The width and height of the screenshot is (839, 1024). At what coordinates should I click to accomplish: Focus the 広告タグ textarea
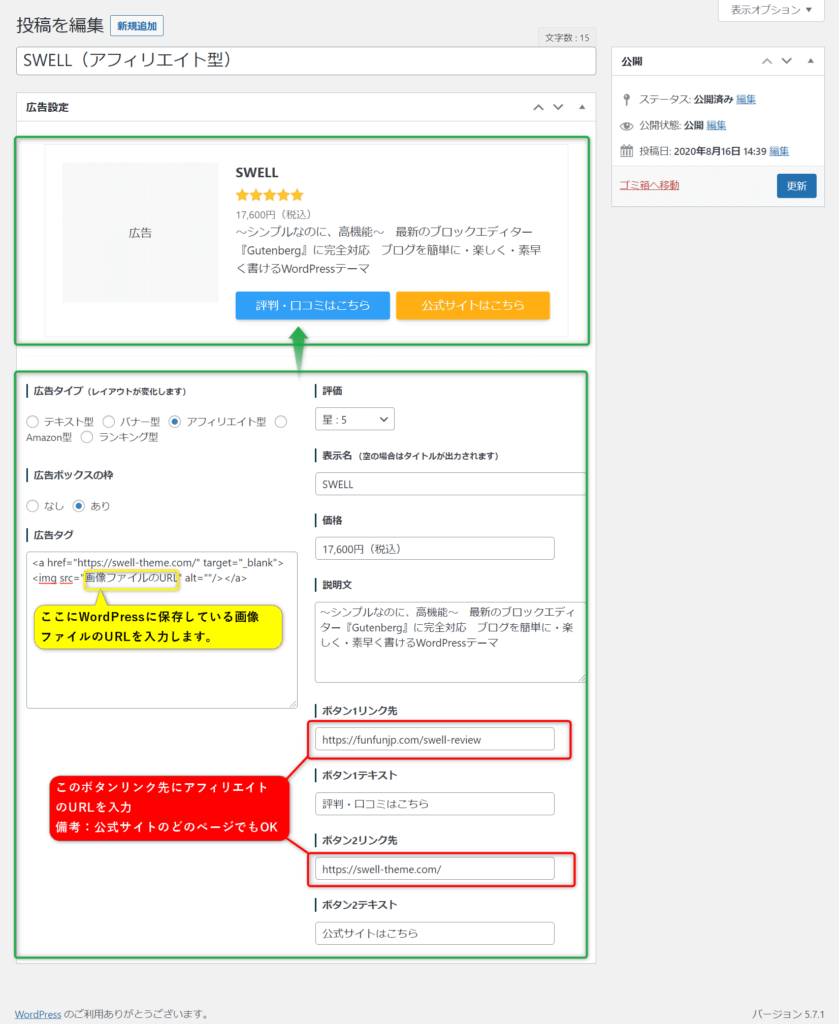162,630
